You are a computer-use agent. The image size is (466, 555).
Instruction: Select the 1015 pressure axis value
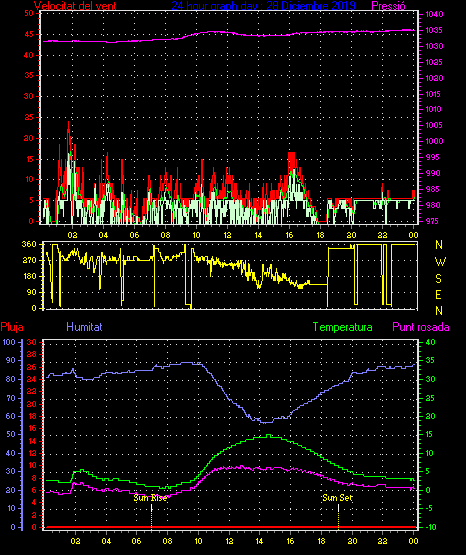(x=433, y=94)
